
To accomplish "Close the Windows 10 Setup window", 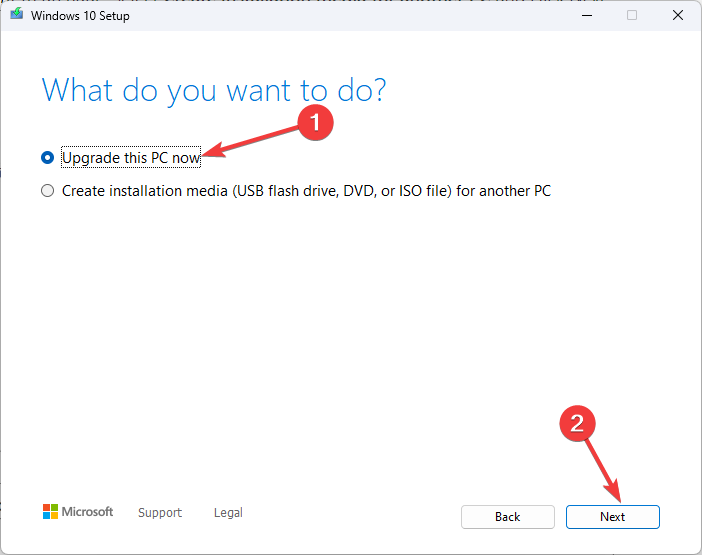I will click(678, 15).
